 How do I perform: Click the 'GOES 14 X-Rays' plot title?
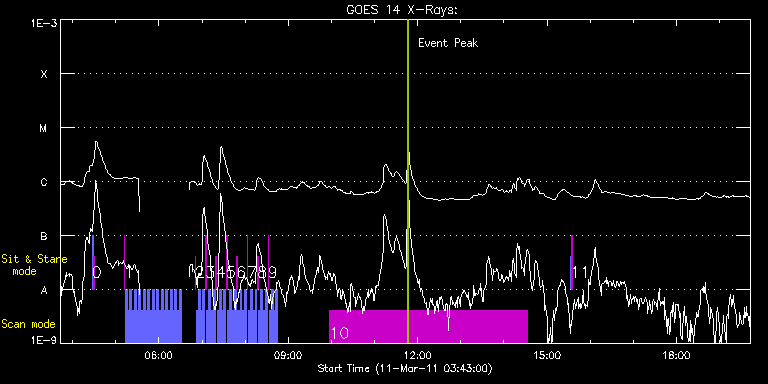[402, 10]
